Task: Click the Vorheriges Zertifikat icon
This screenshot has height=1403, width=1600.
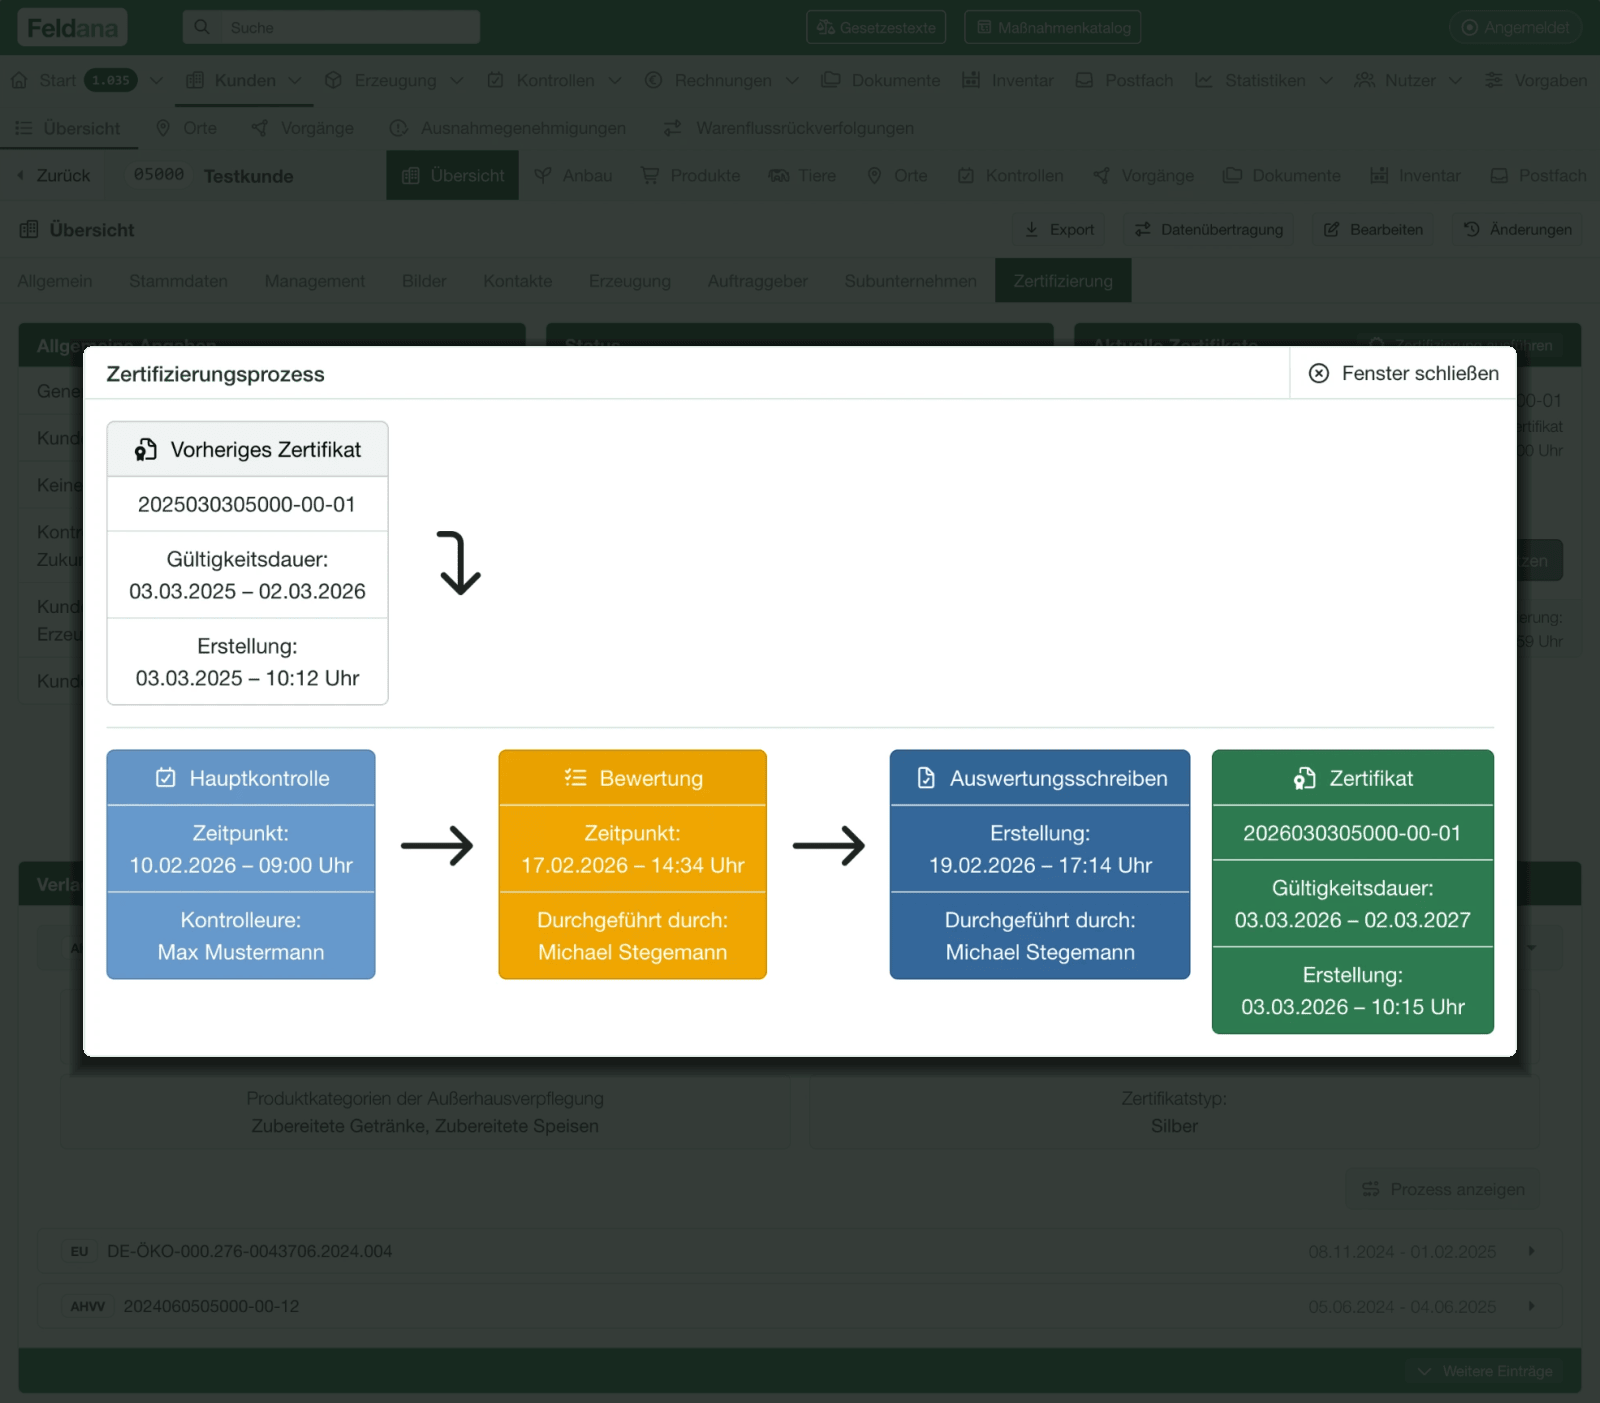Action: coord(146,450)
